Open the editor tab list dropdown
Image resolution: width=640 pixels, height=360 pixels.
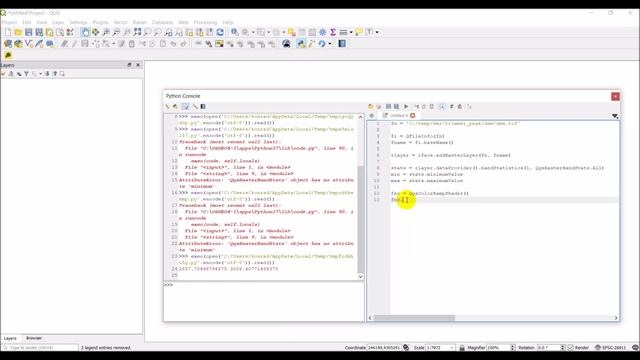615,116
